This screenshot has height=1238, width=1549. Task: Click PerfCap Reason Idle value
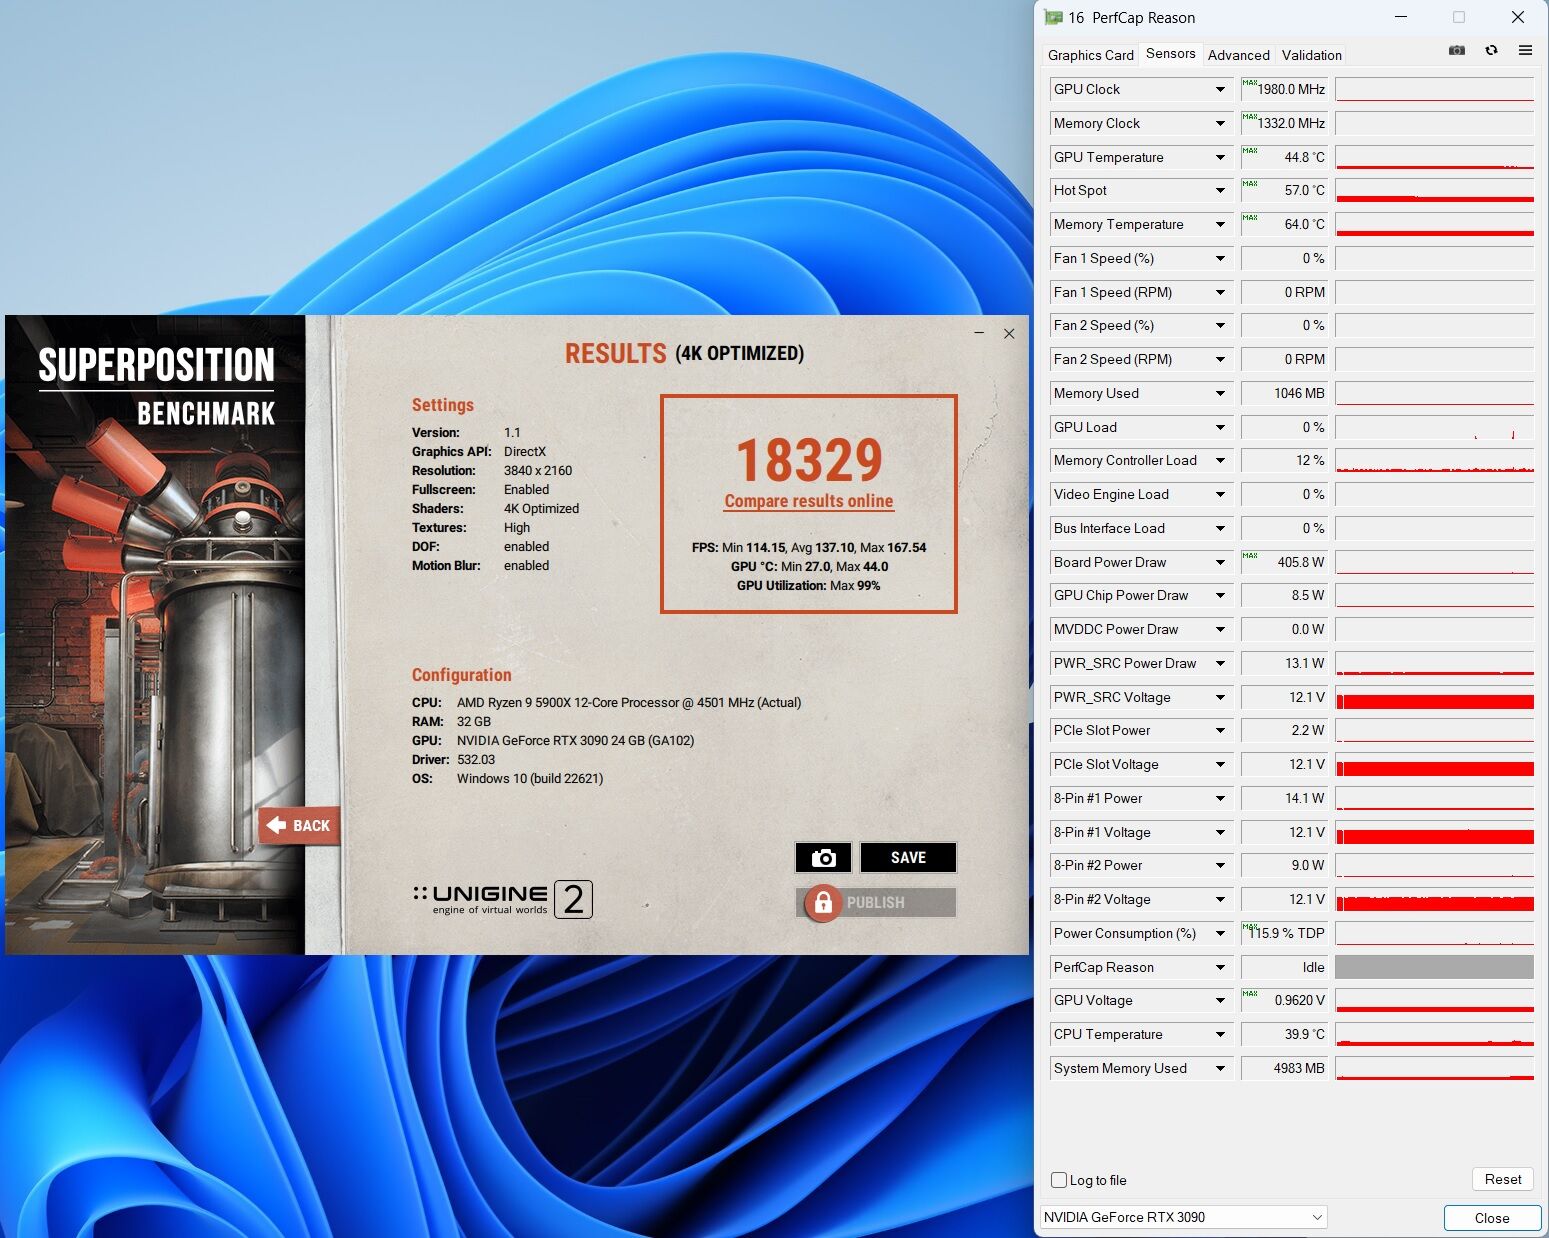click(1285, 967)
